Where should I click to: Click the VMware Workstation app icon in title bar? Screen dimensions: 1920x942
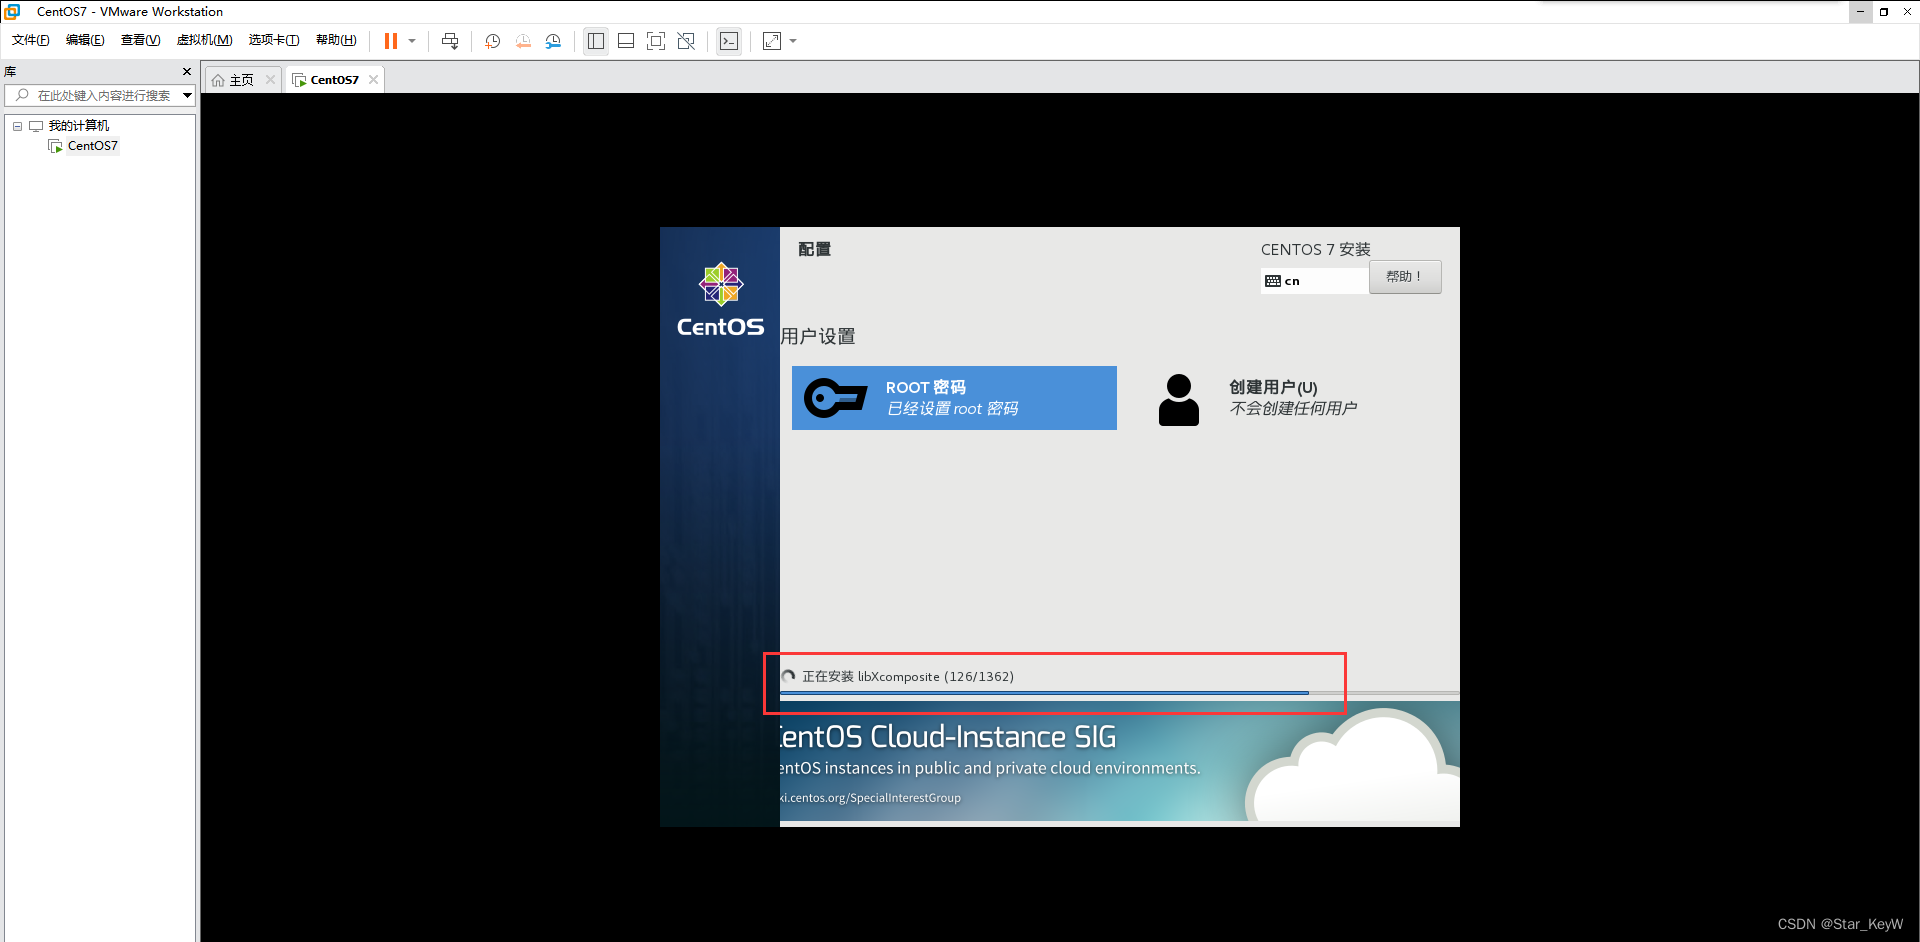pos(12,12)
